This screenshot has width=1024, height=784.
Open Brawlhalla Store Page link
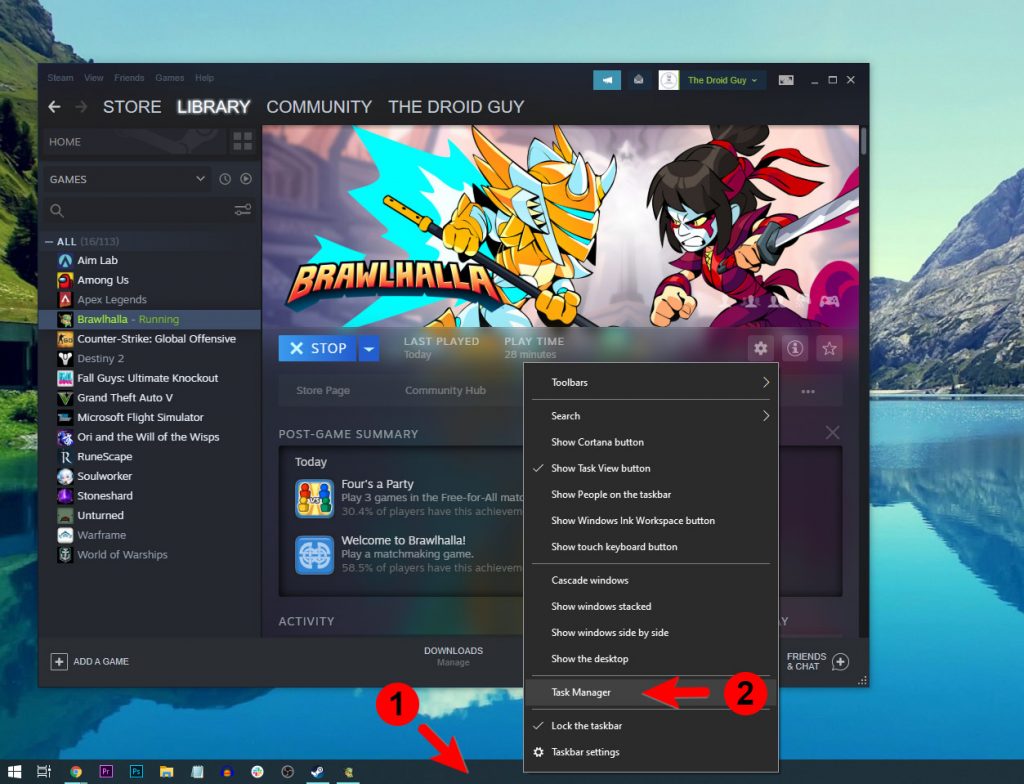[x=323, y=390]
